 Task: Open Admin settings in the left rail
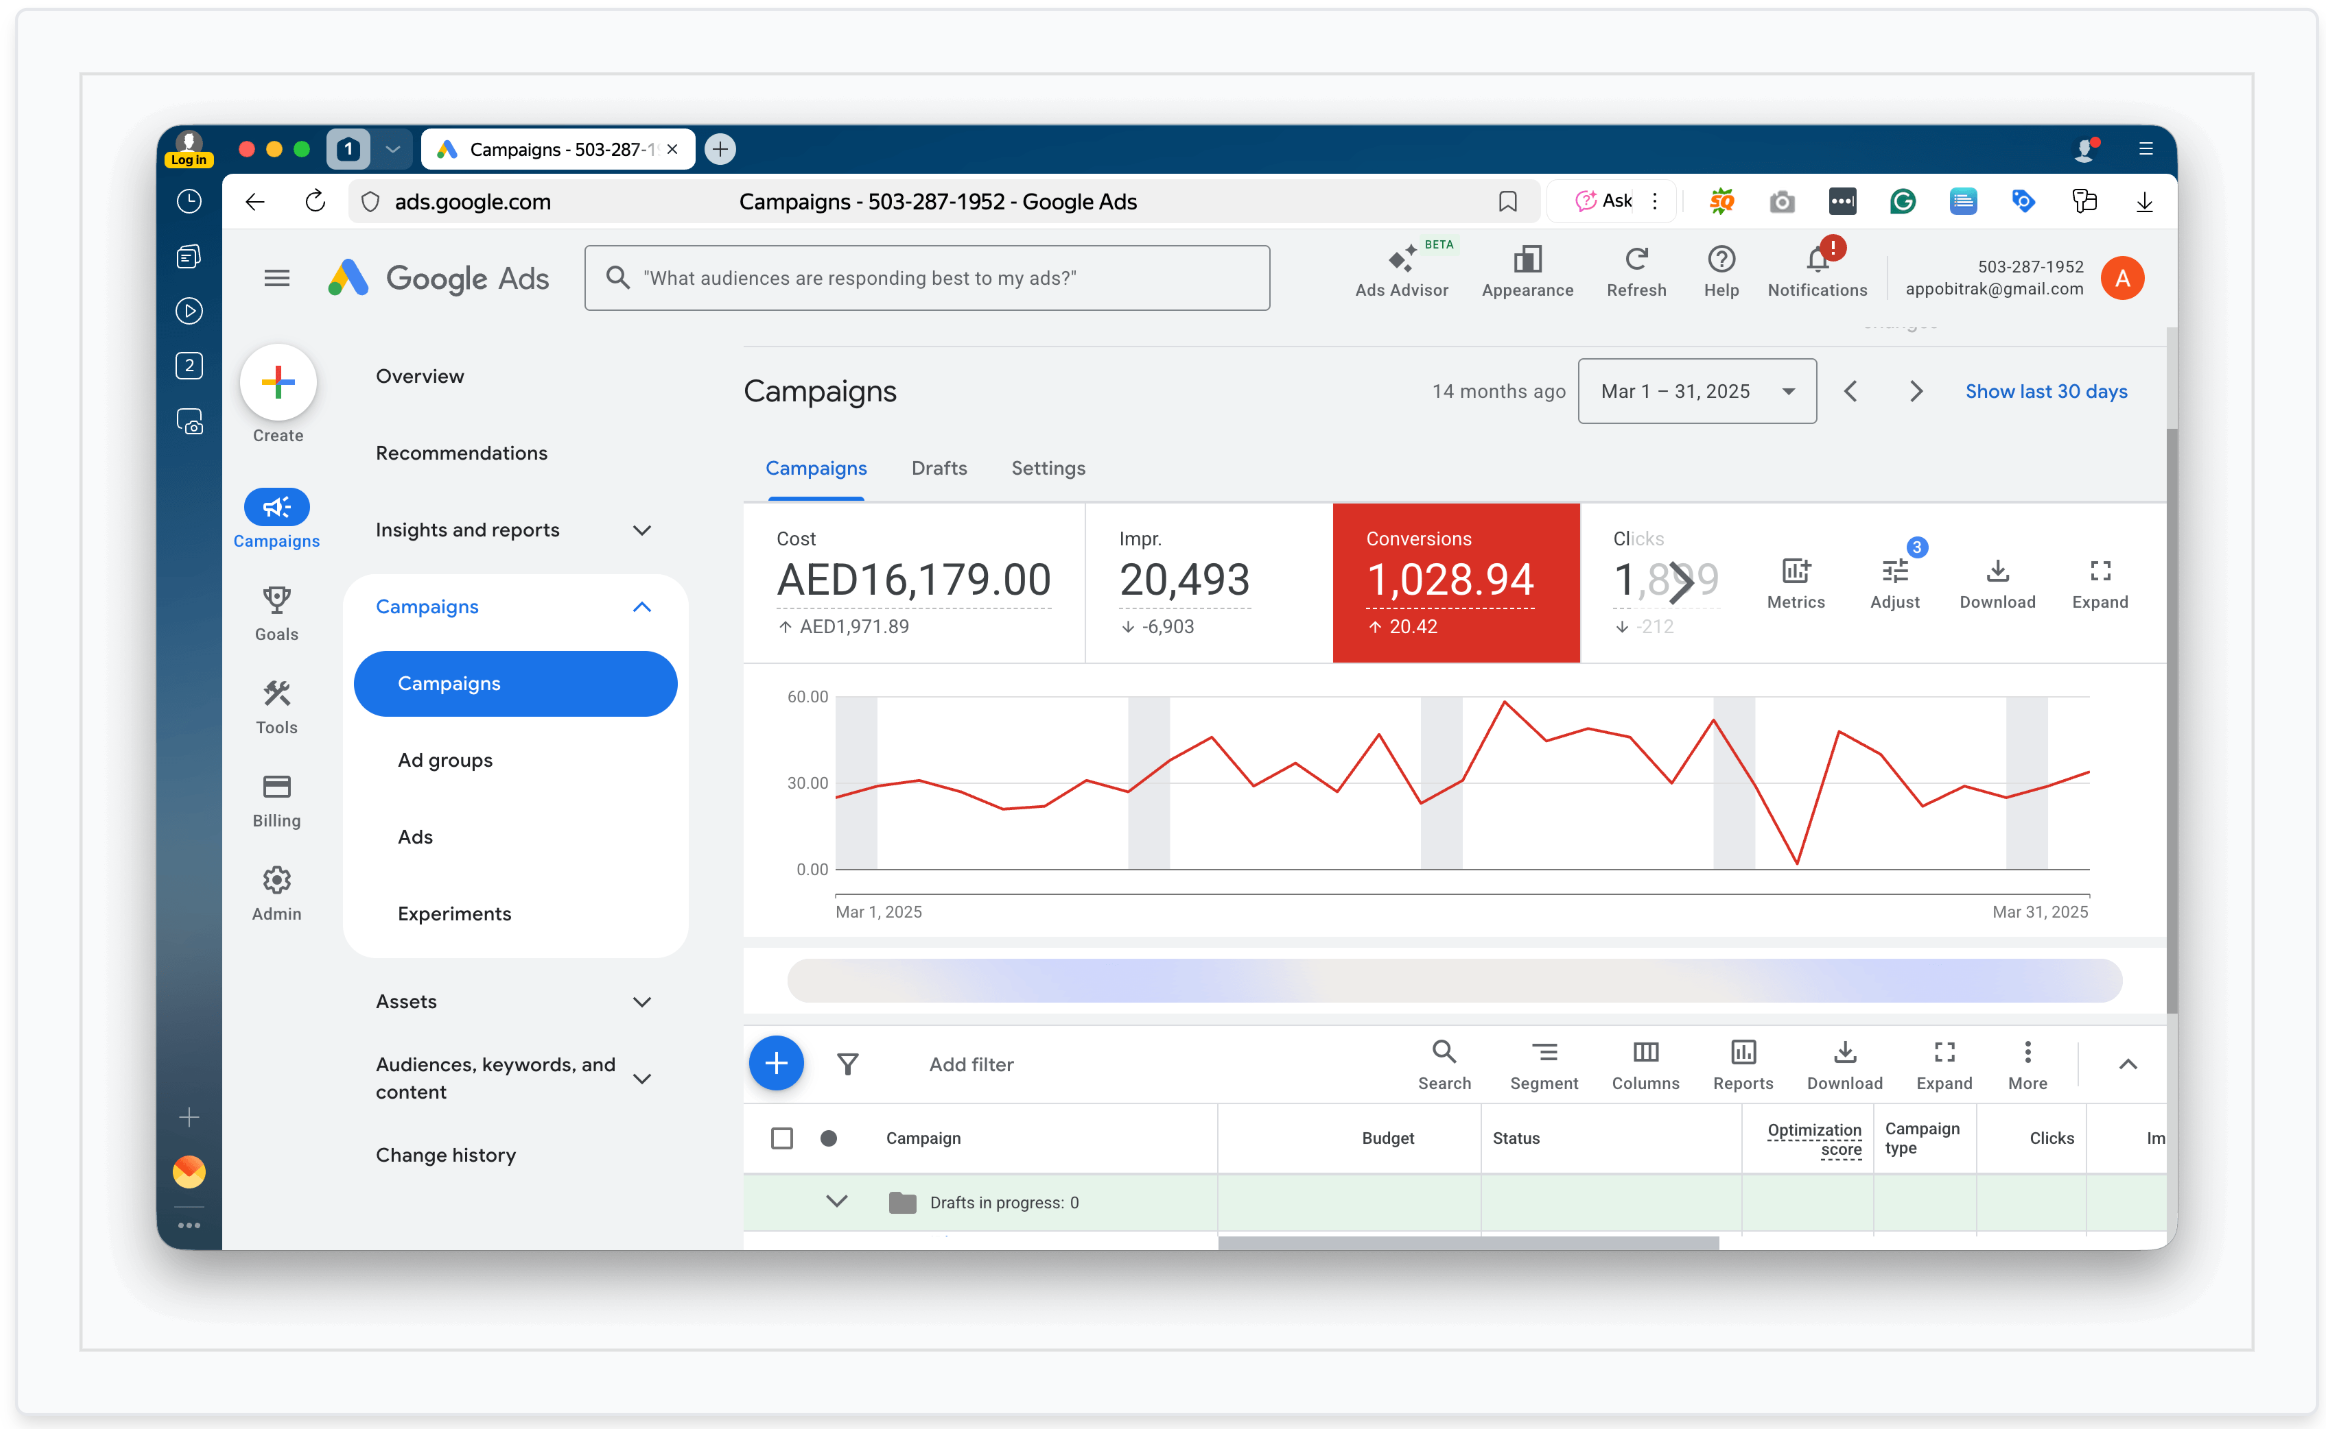pos(277,894)
